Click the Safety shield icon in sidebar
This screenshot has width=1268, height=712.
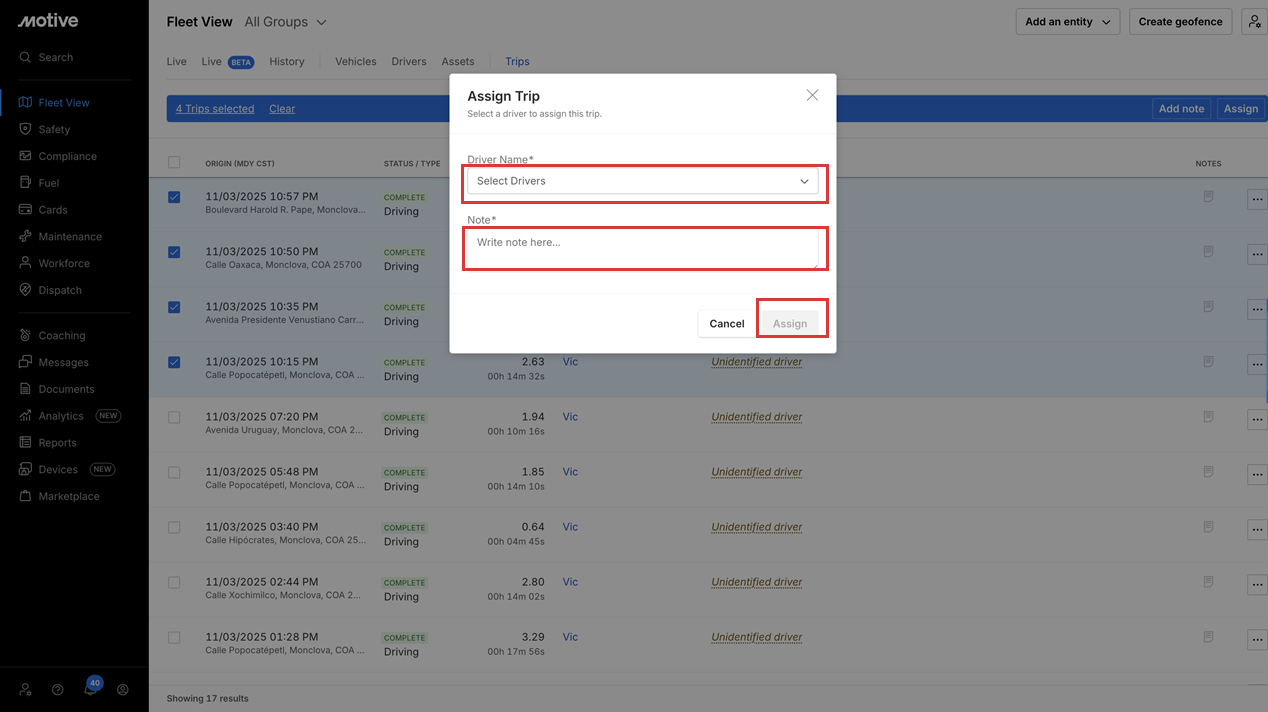26,129
